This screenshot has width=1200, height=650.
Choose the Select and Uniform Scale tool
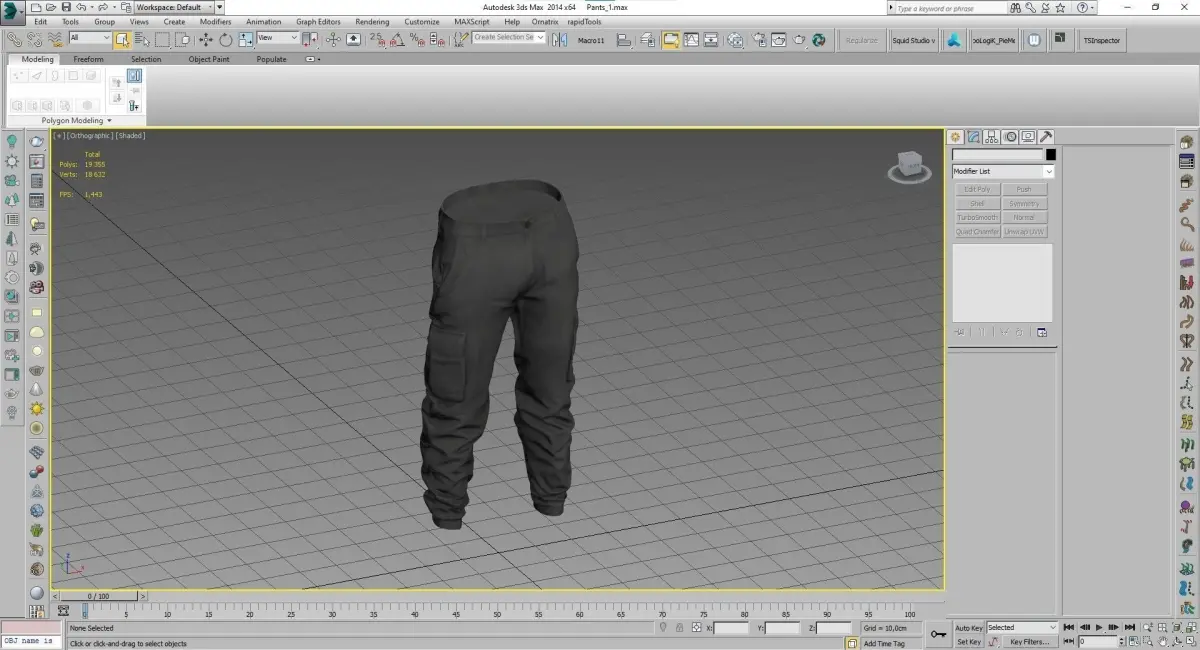pyautogui.click(x=246, y=40)
